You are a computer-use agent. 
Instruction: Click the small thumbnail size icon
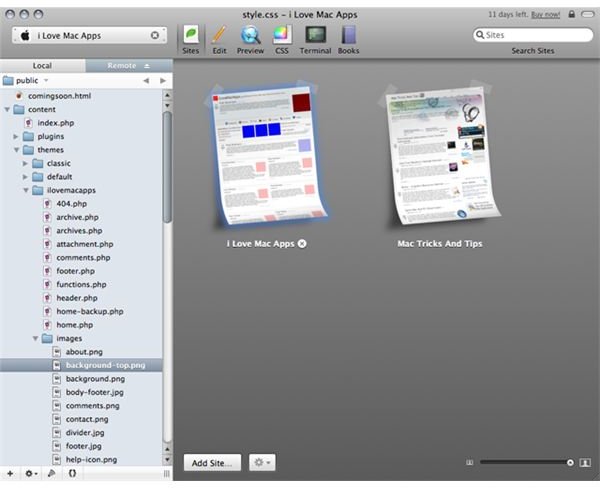[x=470, y=462]
